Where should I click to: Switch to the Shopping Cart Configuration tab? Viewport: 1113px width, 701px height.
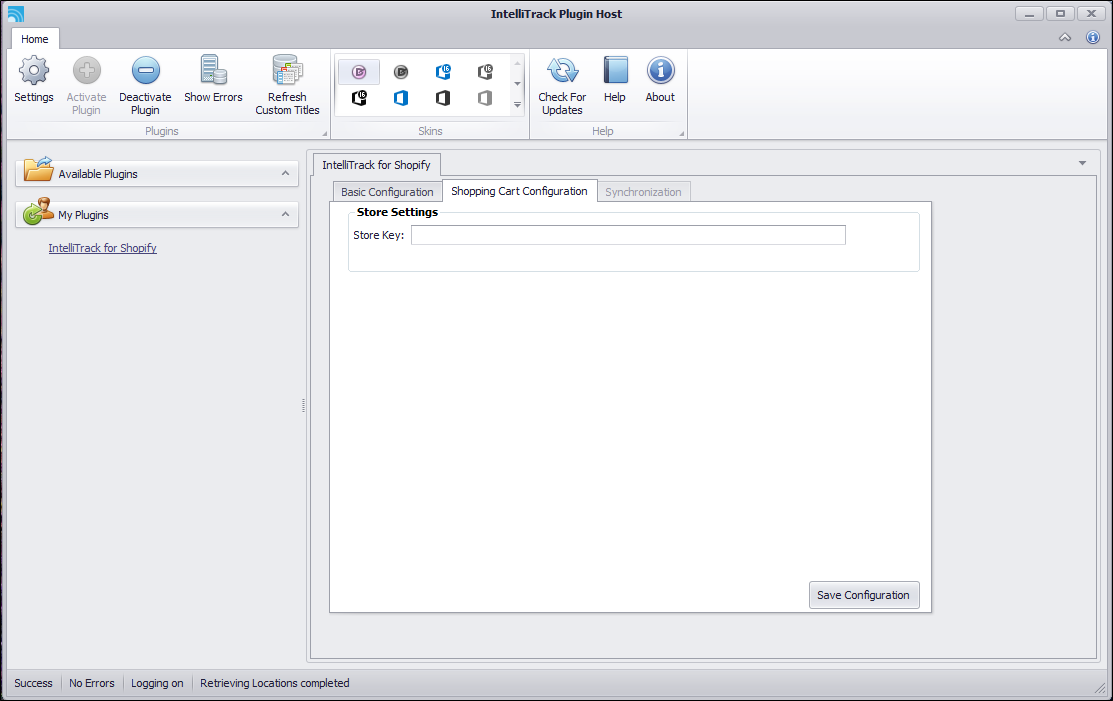520,191
